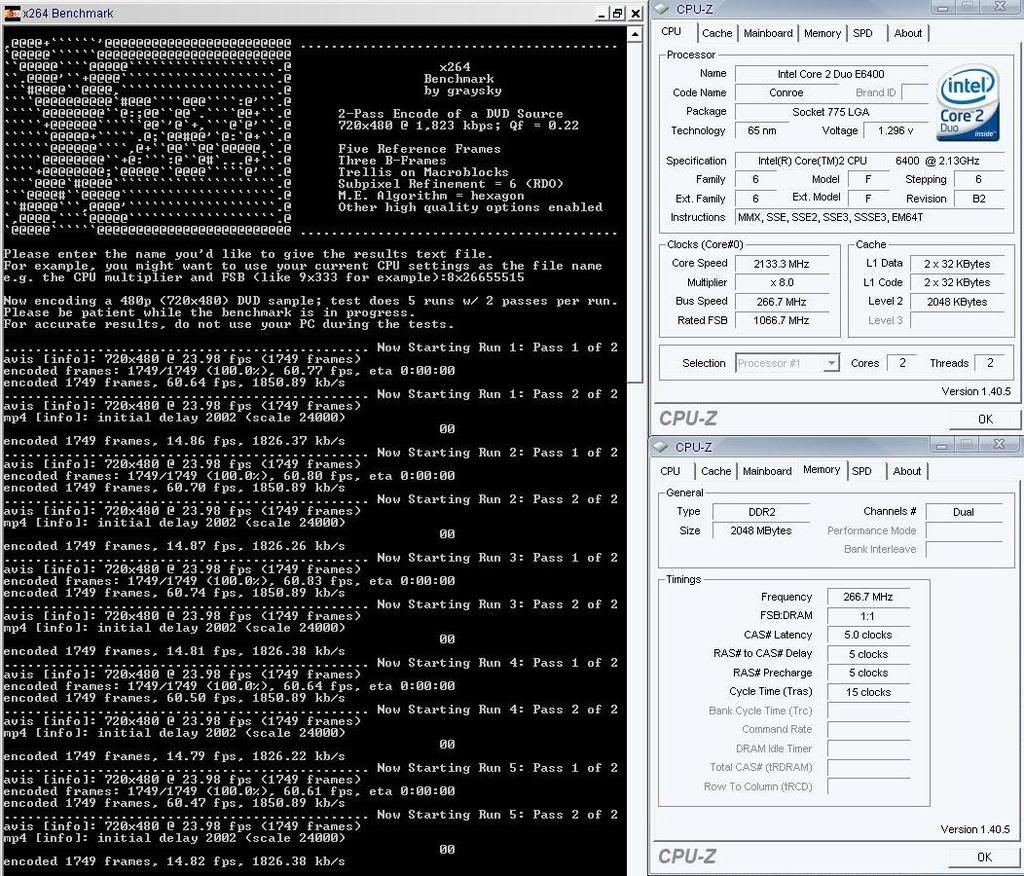Viewport: 1024px width, 876px height.
Task: Click the grayed Level 3 cache field
Action: click(957, 320)
